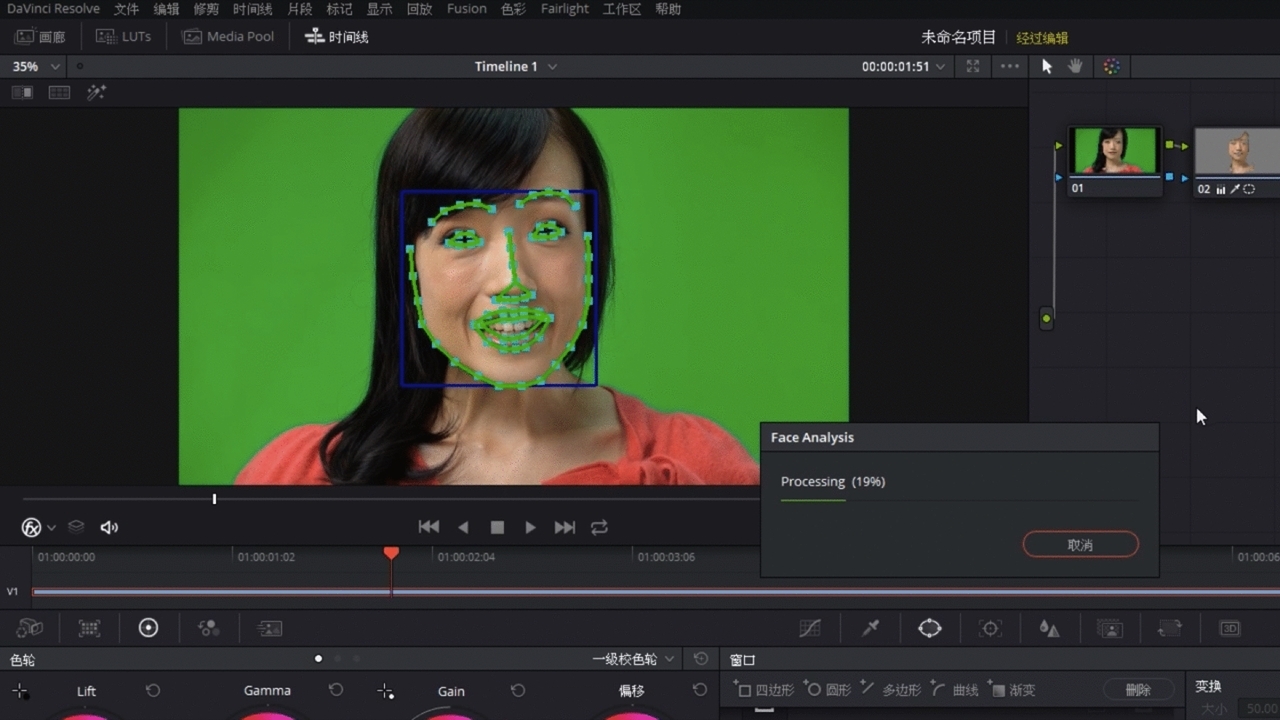Expand the 一级校色轮 mode dropdown
The width and height of the screenshot is (1280, 720).
click(634, 659)
